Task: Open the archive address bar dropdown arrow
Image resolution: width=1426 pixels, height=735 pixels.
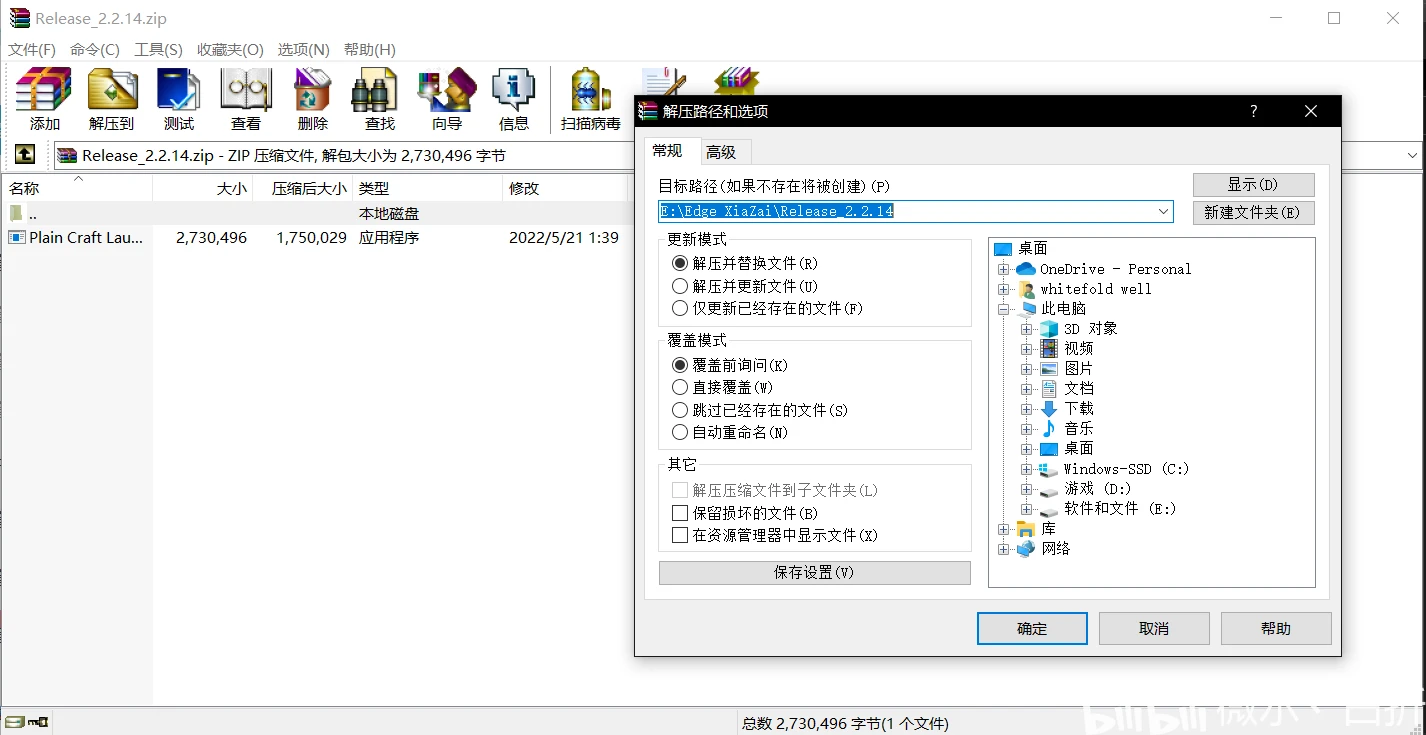Action: 1413,155
